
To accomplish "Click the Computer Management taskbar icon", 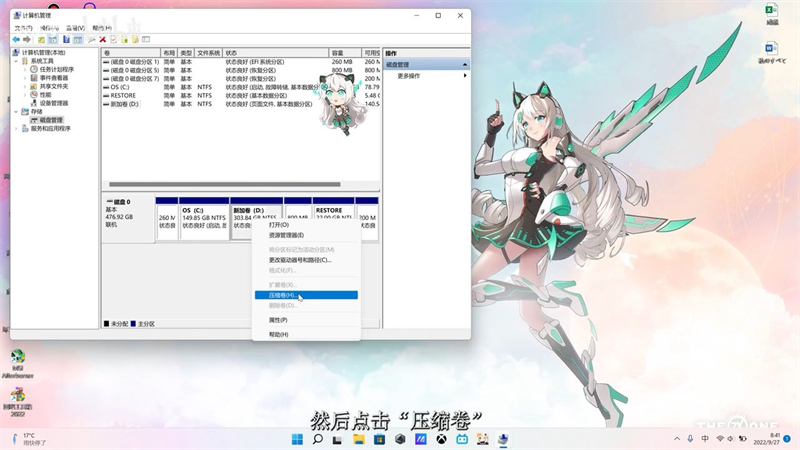I will pos(503,439).
